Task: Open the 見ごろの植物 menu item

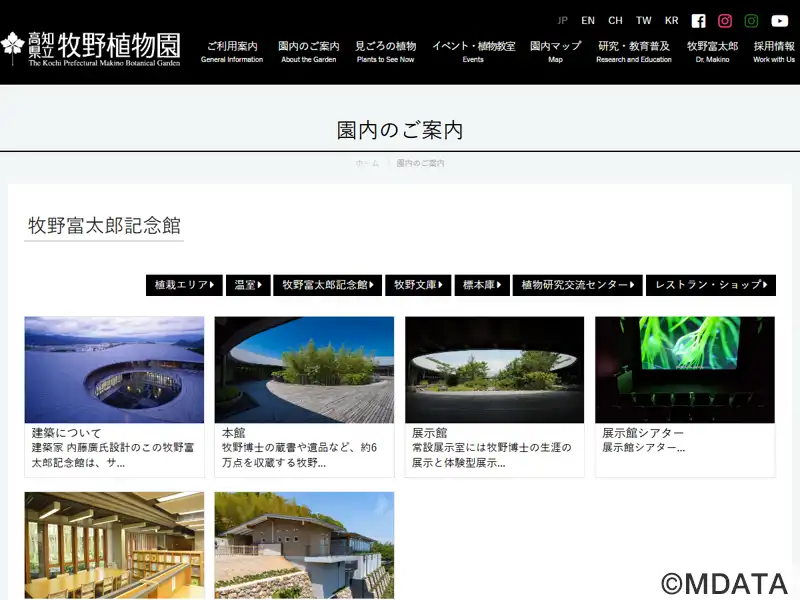Action: point(385,52)
